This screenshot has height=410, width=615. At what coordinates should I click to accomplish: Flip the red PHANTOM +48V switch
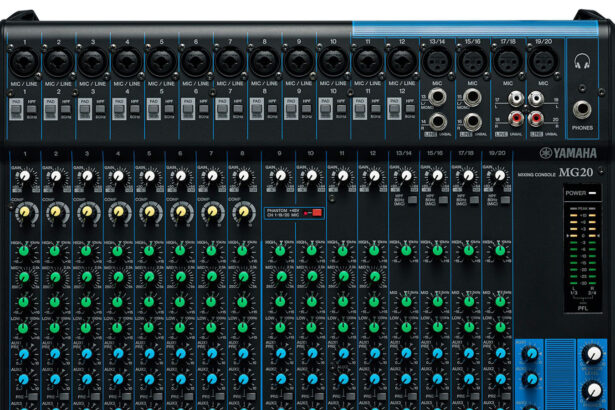315,213
